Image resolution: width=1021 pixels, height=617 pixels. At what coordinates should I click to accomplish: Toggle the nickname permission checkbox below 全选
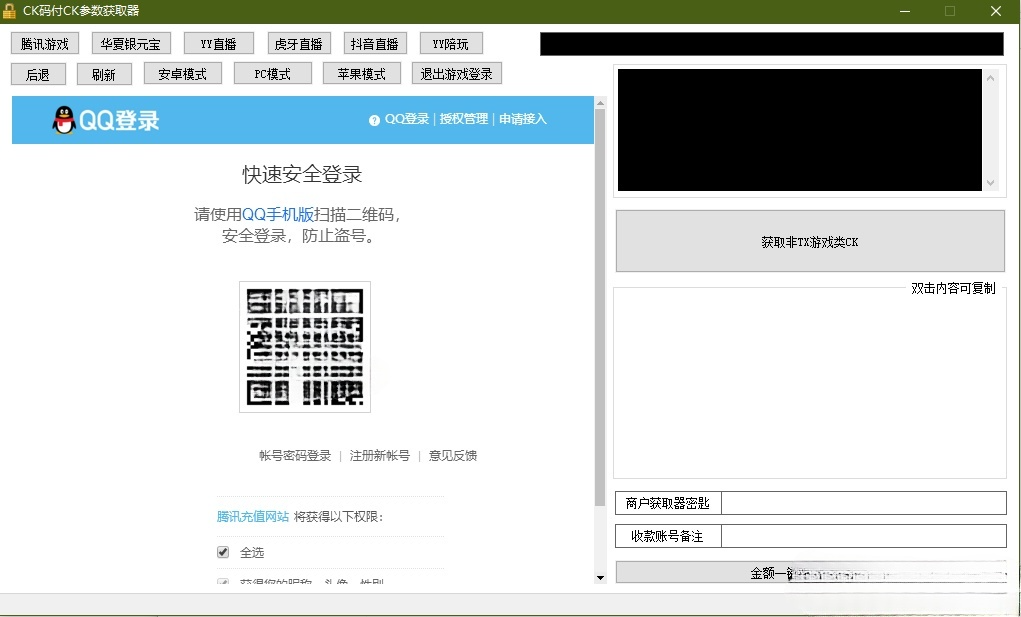coord(224,580)
